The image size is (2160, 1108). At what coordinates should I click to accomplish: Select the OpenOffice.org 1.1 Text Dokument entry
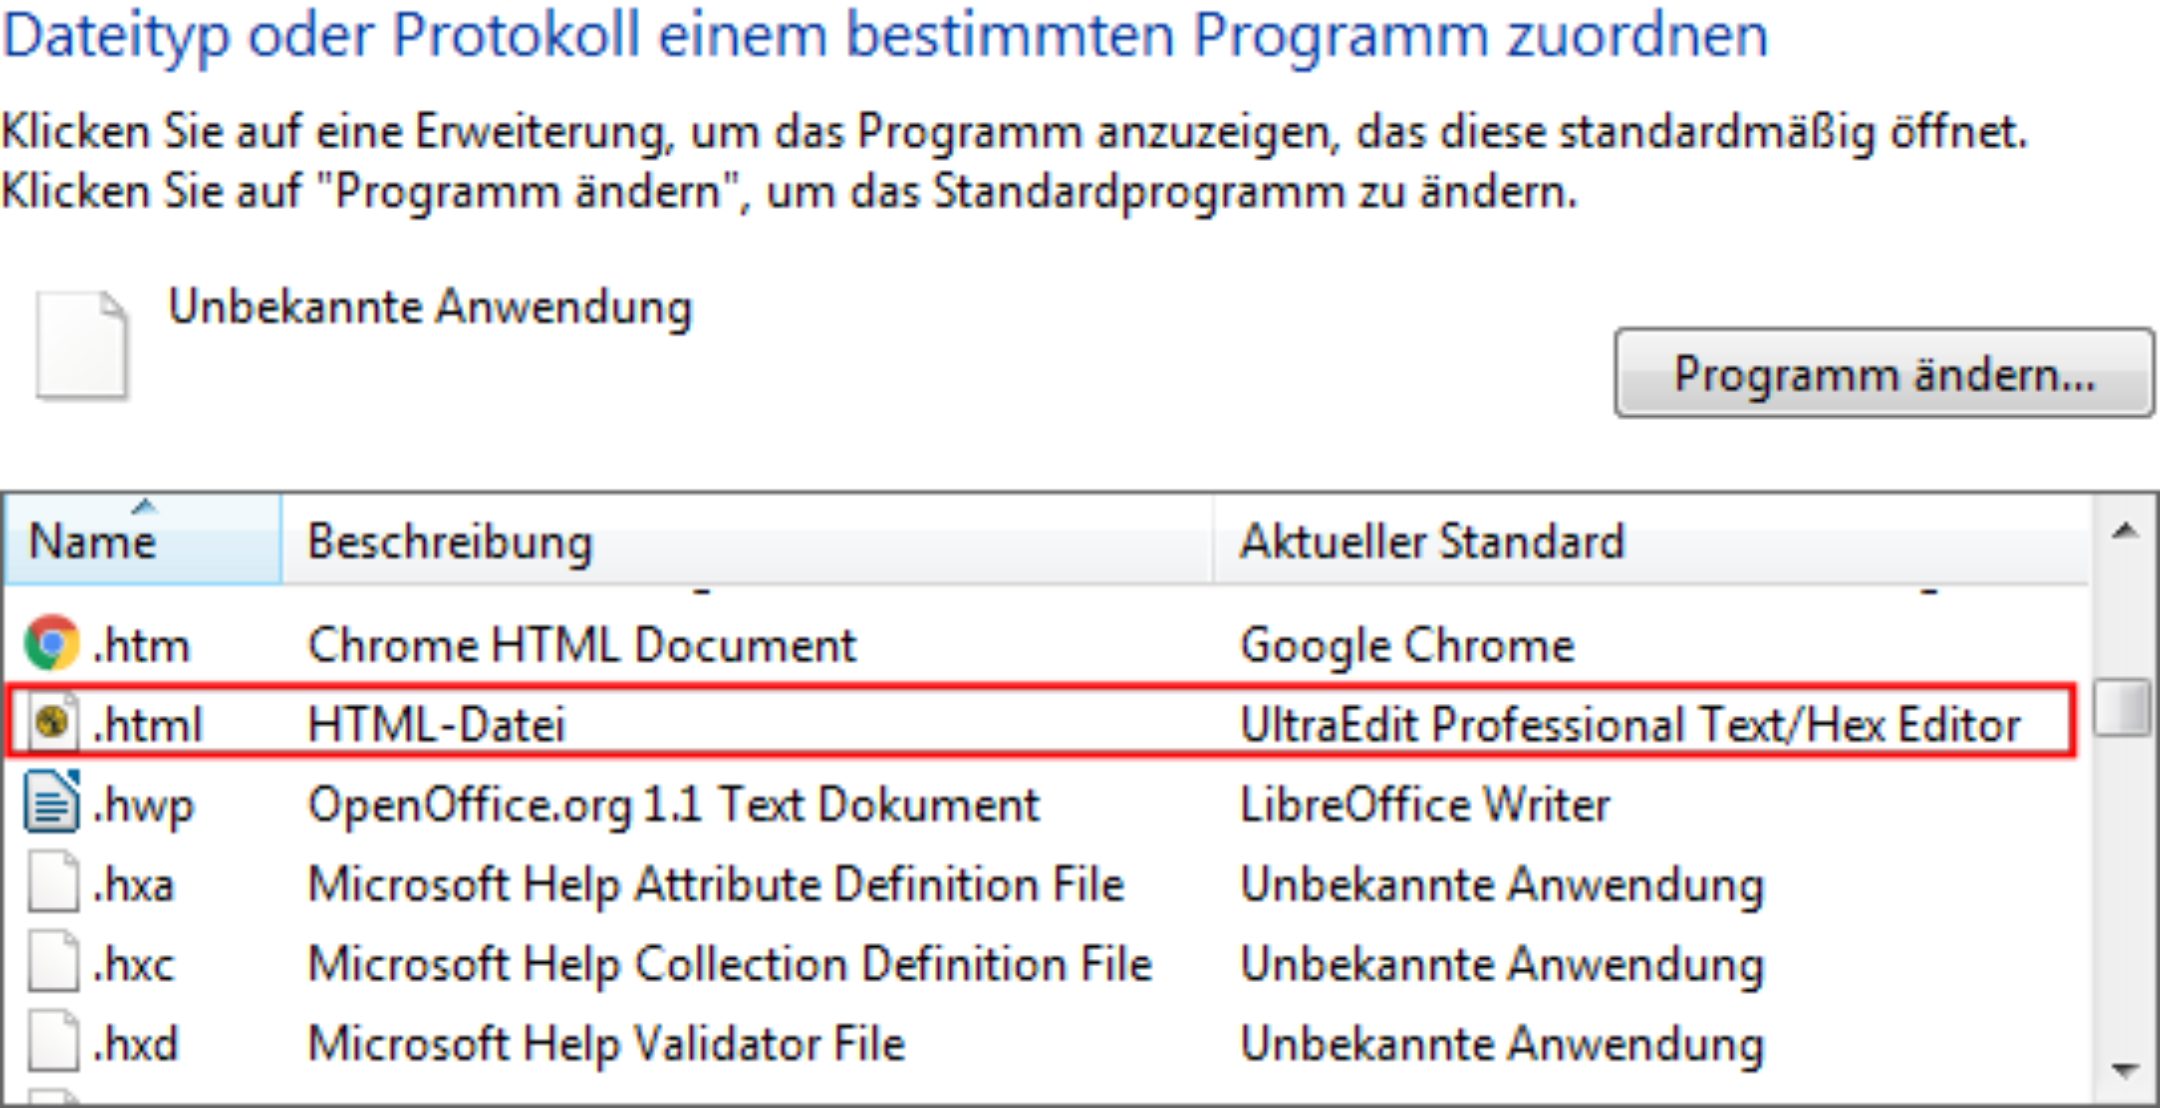[x=674, y=805]
